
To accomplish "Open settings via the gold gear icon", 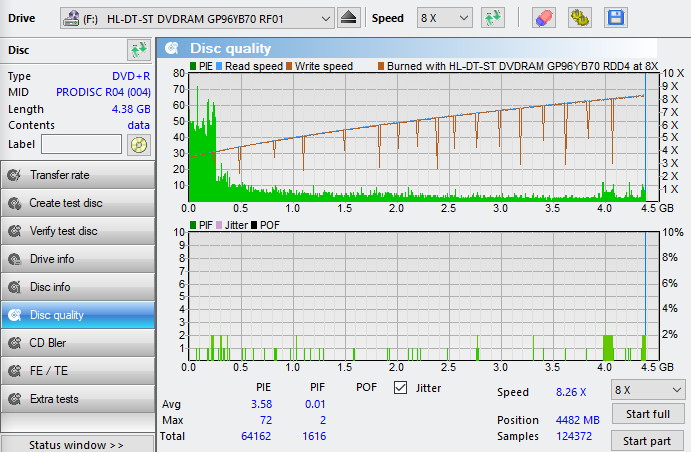I will [579, 18].
